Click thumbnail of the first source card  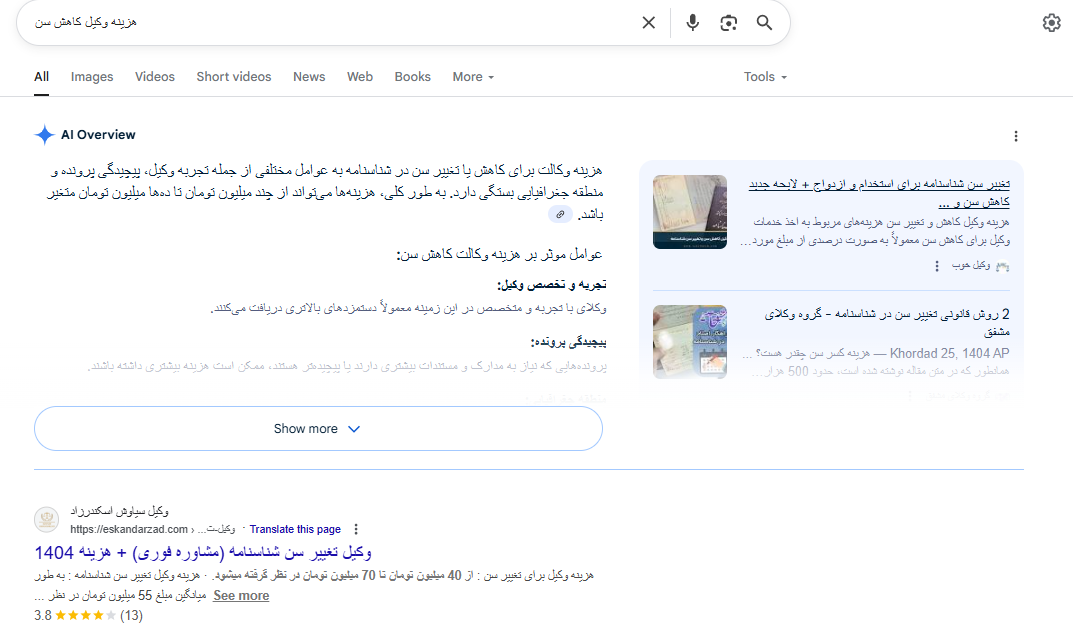(690, 212)
